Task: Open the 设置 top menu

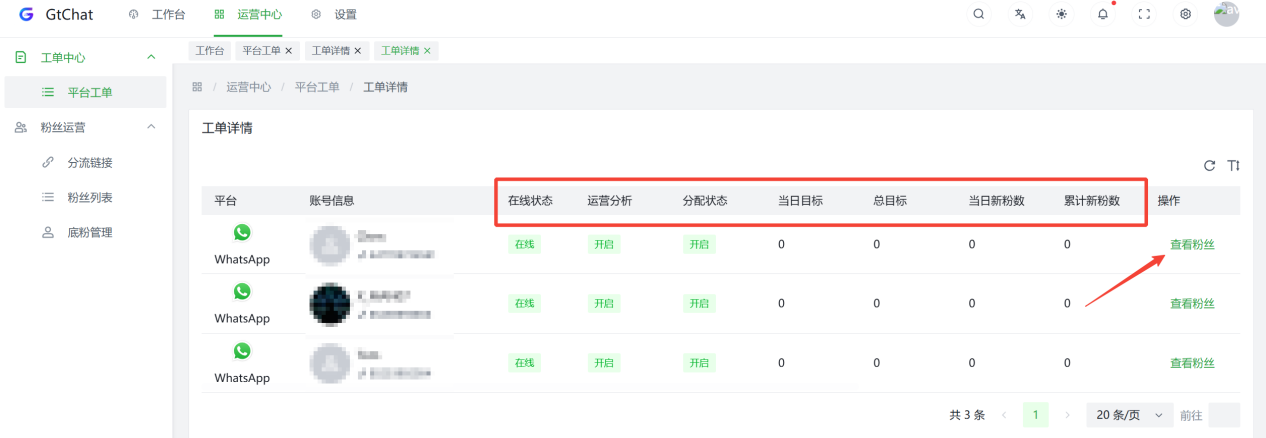Action: 335,14
